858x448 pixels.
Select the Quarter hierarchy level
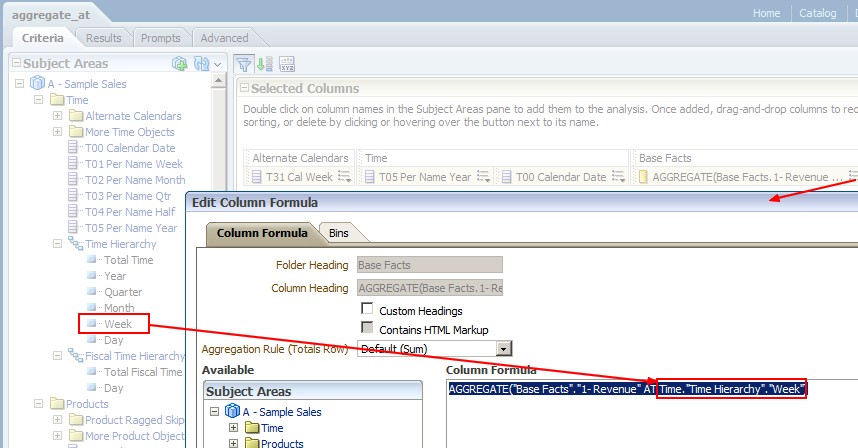click(x=123, y=292)
